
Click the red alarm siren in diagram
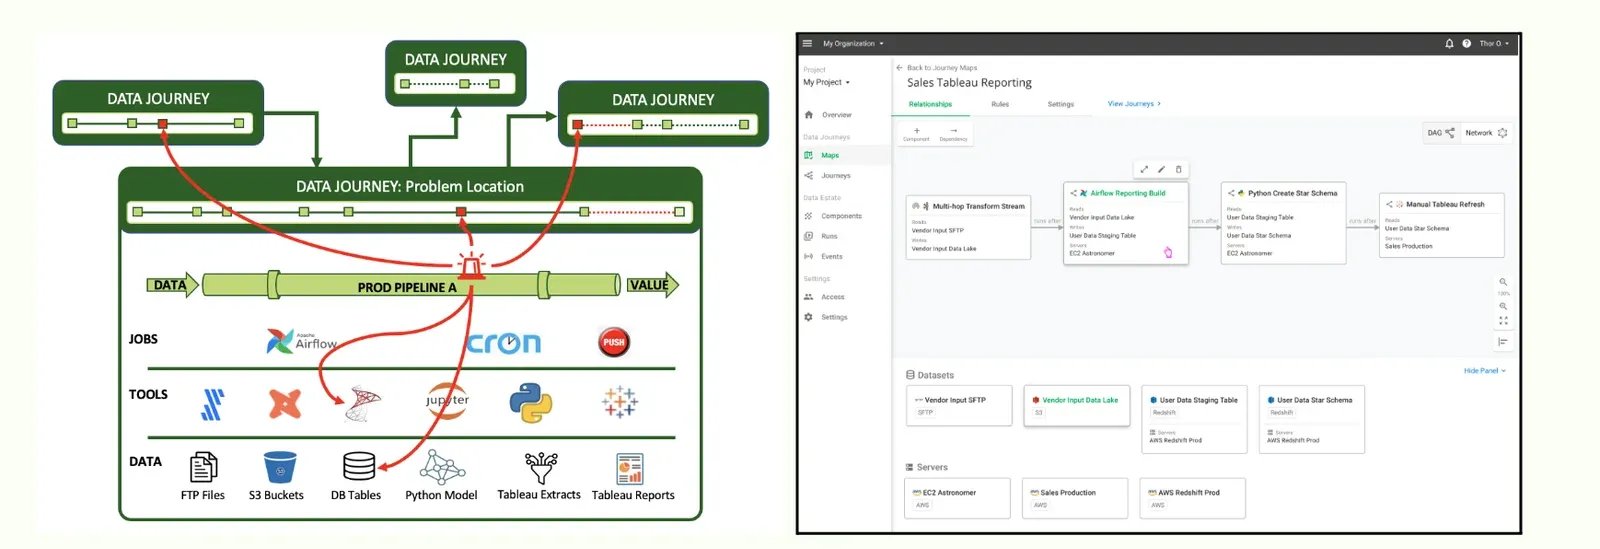[471, 266]
